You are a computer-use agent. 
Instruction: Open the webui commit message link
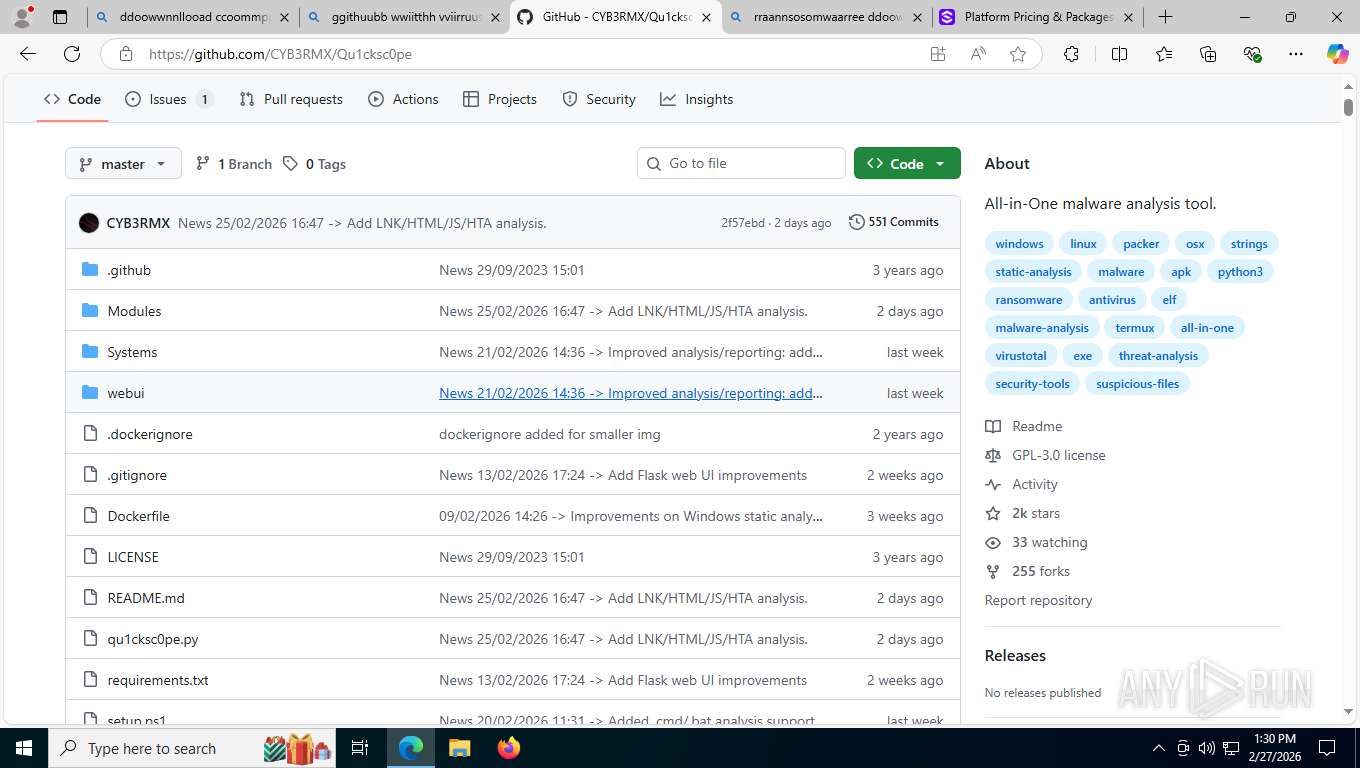[631, 393]
